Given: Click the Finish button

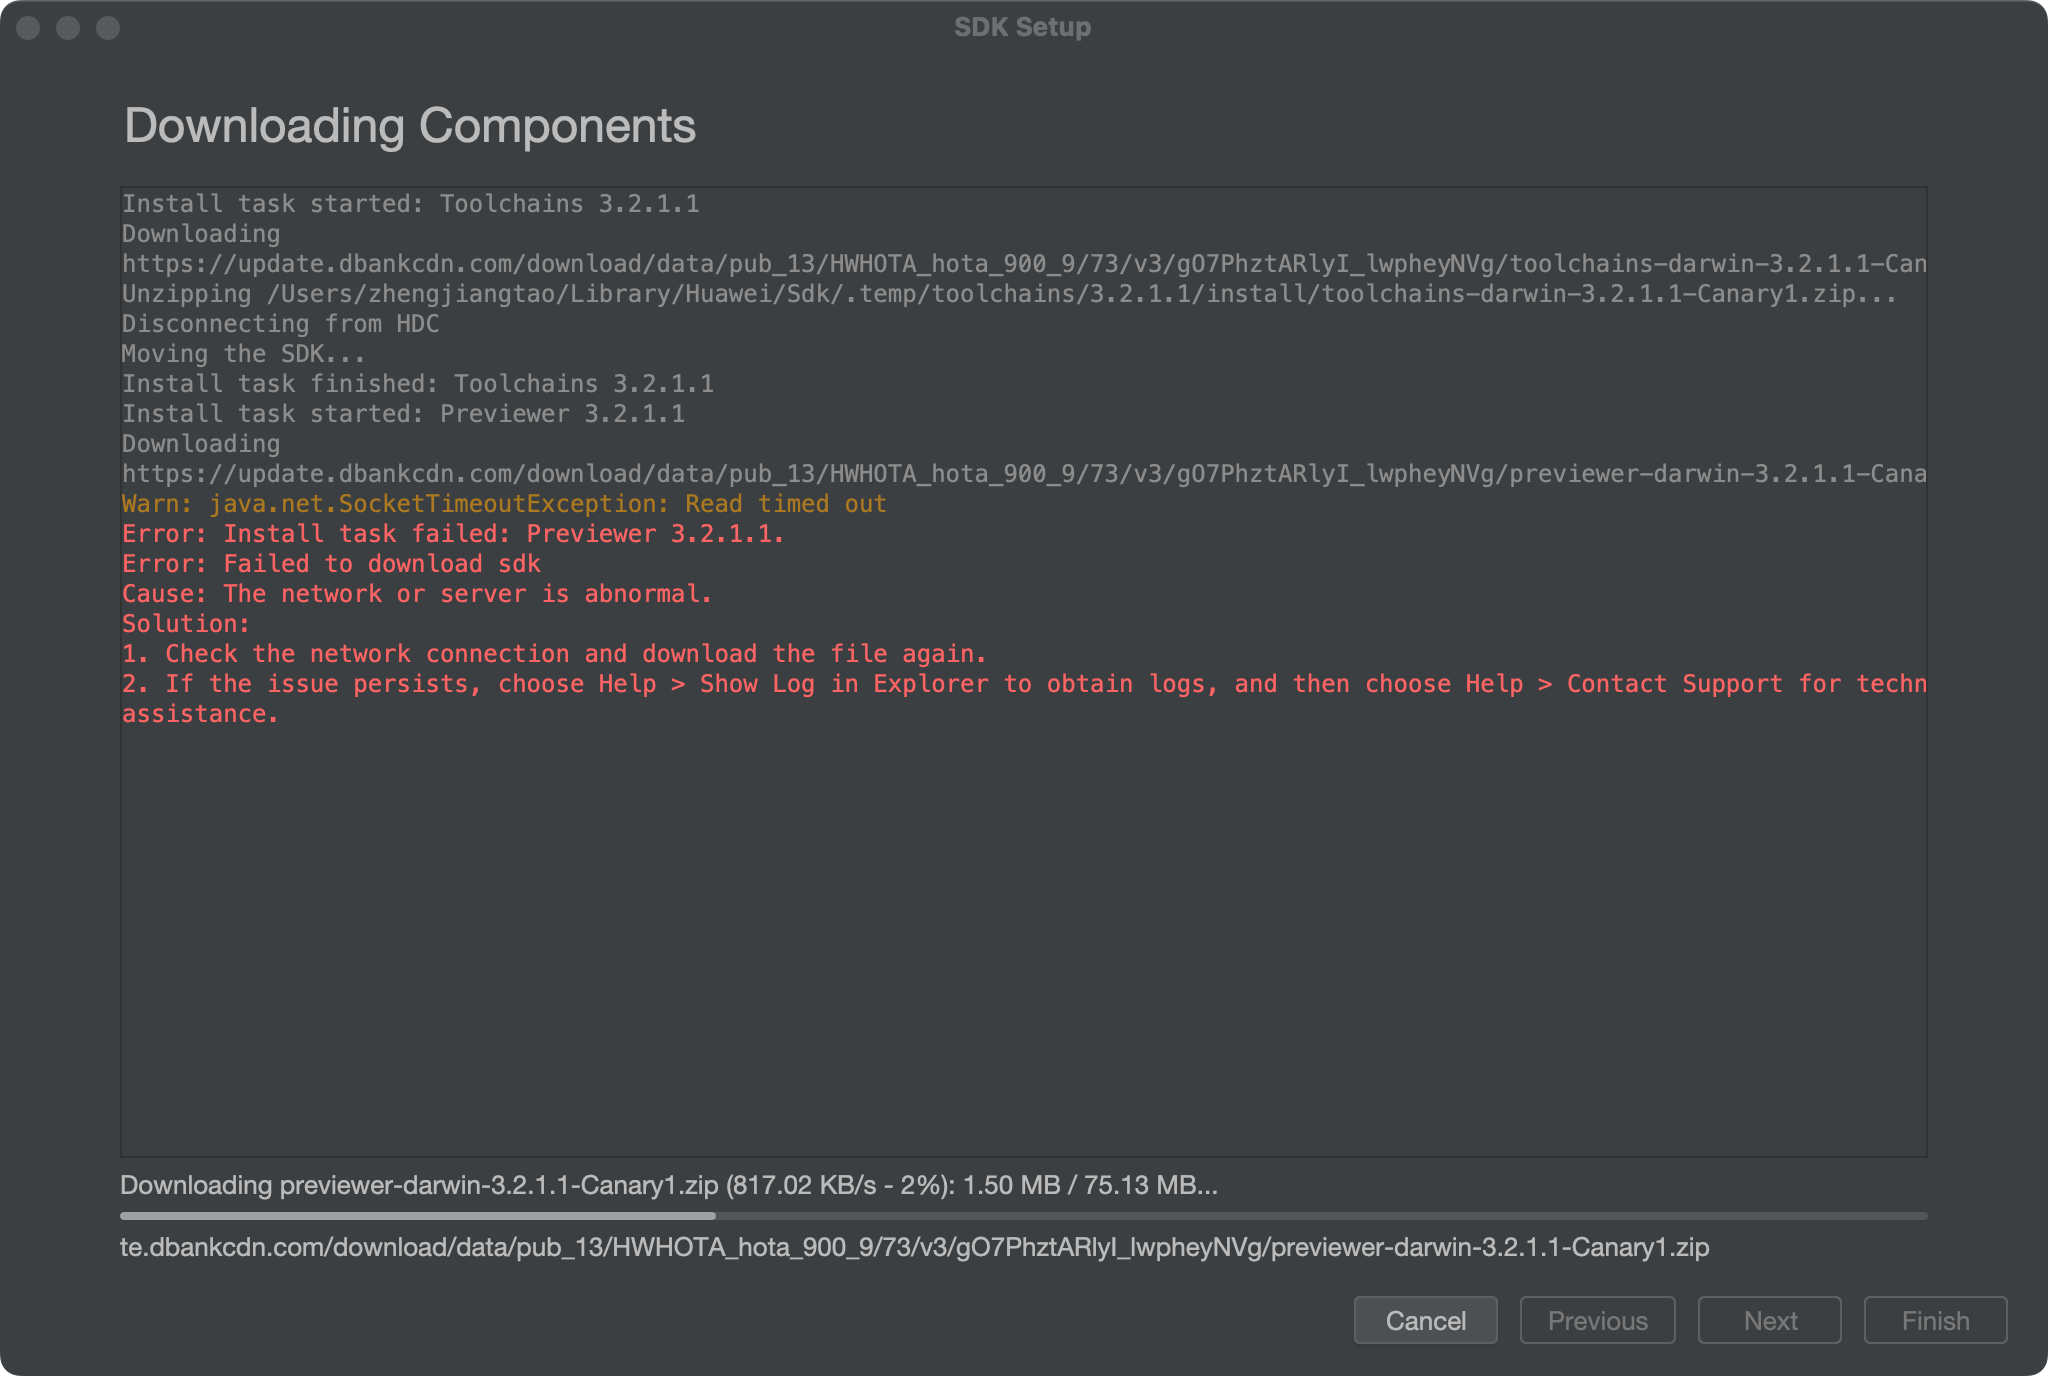Looking at the screenshot, I should click(x=1935, y=1320).
